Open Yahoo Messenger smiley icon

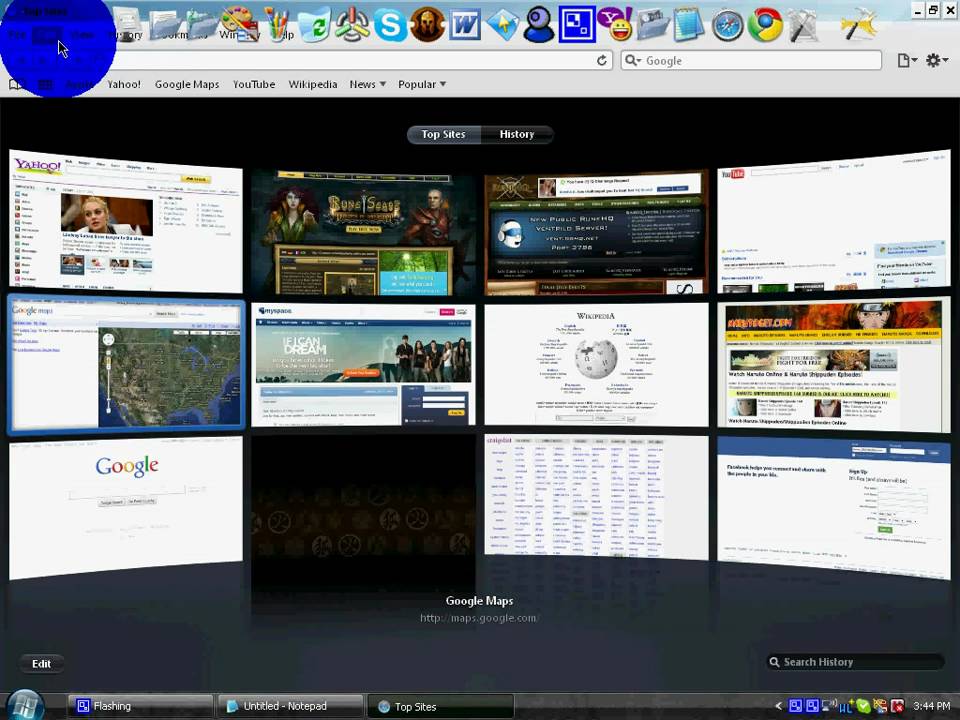click(x=615, y=24)
